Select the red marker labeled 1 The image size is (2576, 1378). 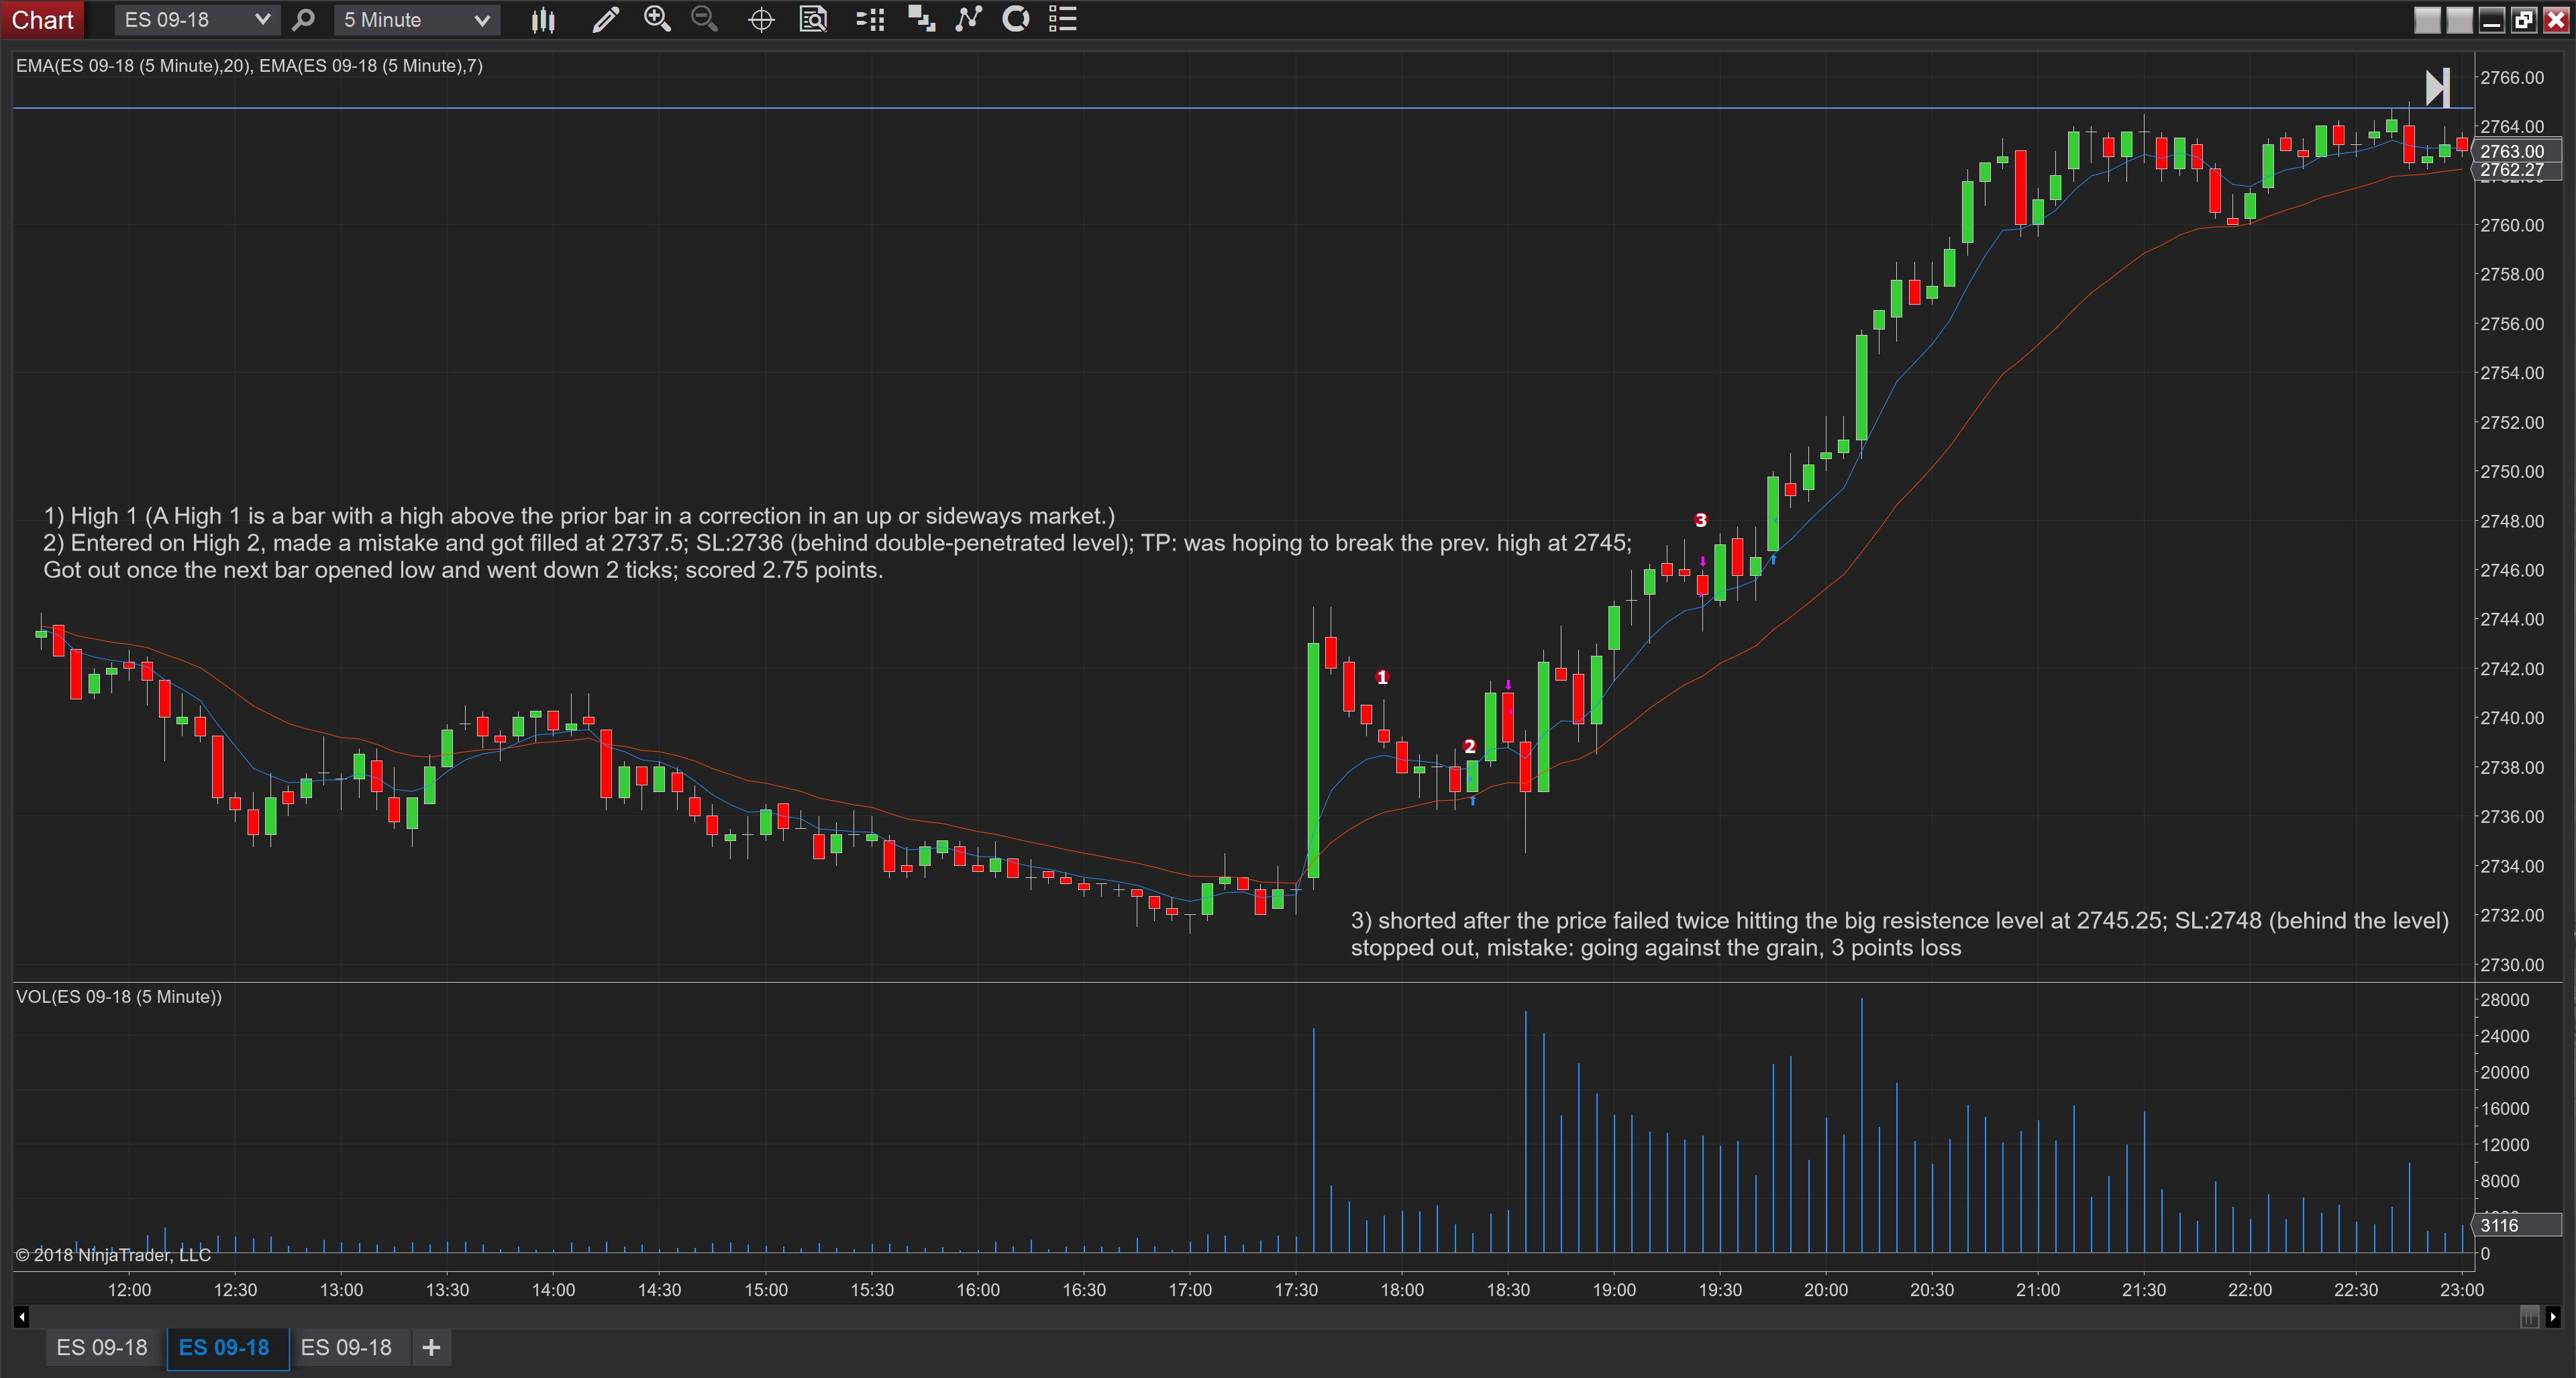[x=1382, y=678]
